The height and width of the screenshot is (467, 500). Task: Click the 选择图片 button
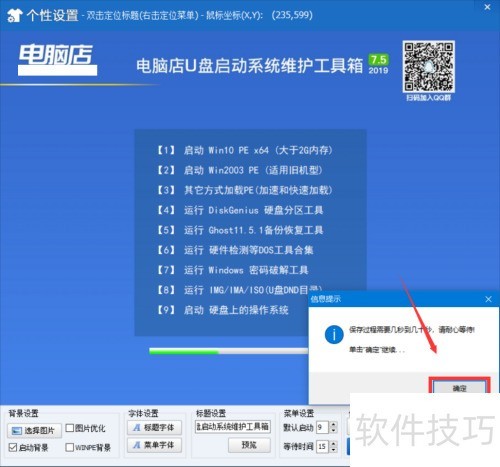click(x=35, y=431)
